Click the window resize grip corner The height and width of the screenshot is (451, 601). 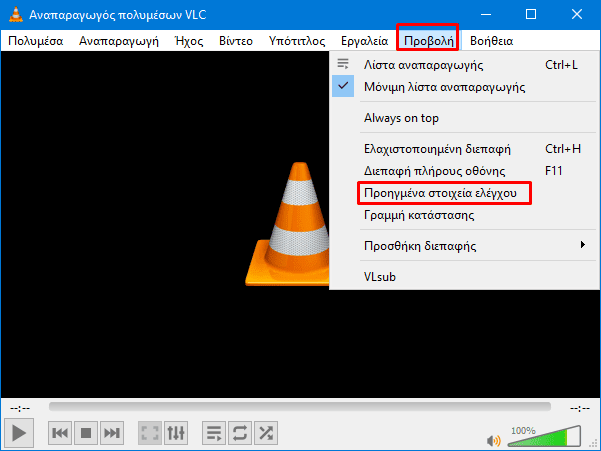coord(595,444)
